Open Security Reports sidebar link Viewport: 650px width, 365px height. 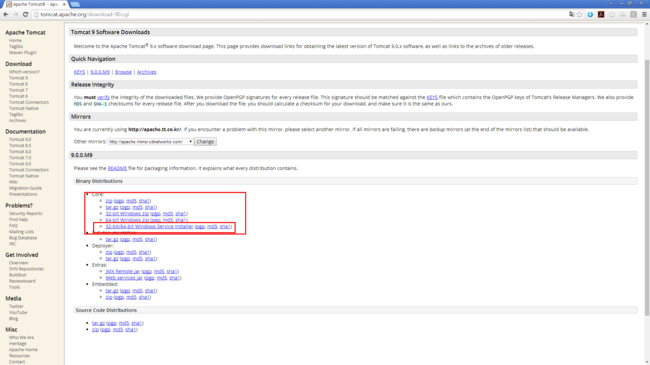(x=26, y=214)
